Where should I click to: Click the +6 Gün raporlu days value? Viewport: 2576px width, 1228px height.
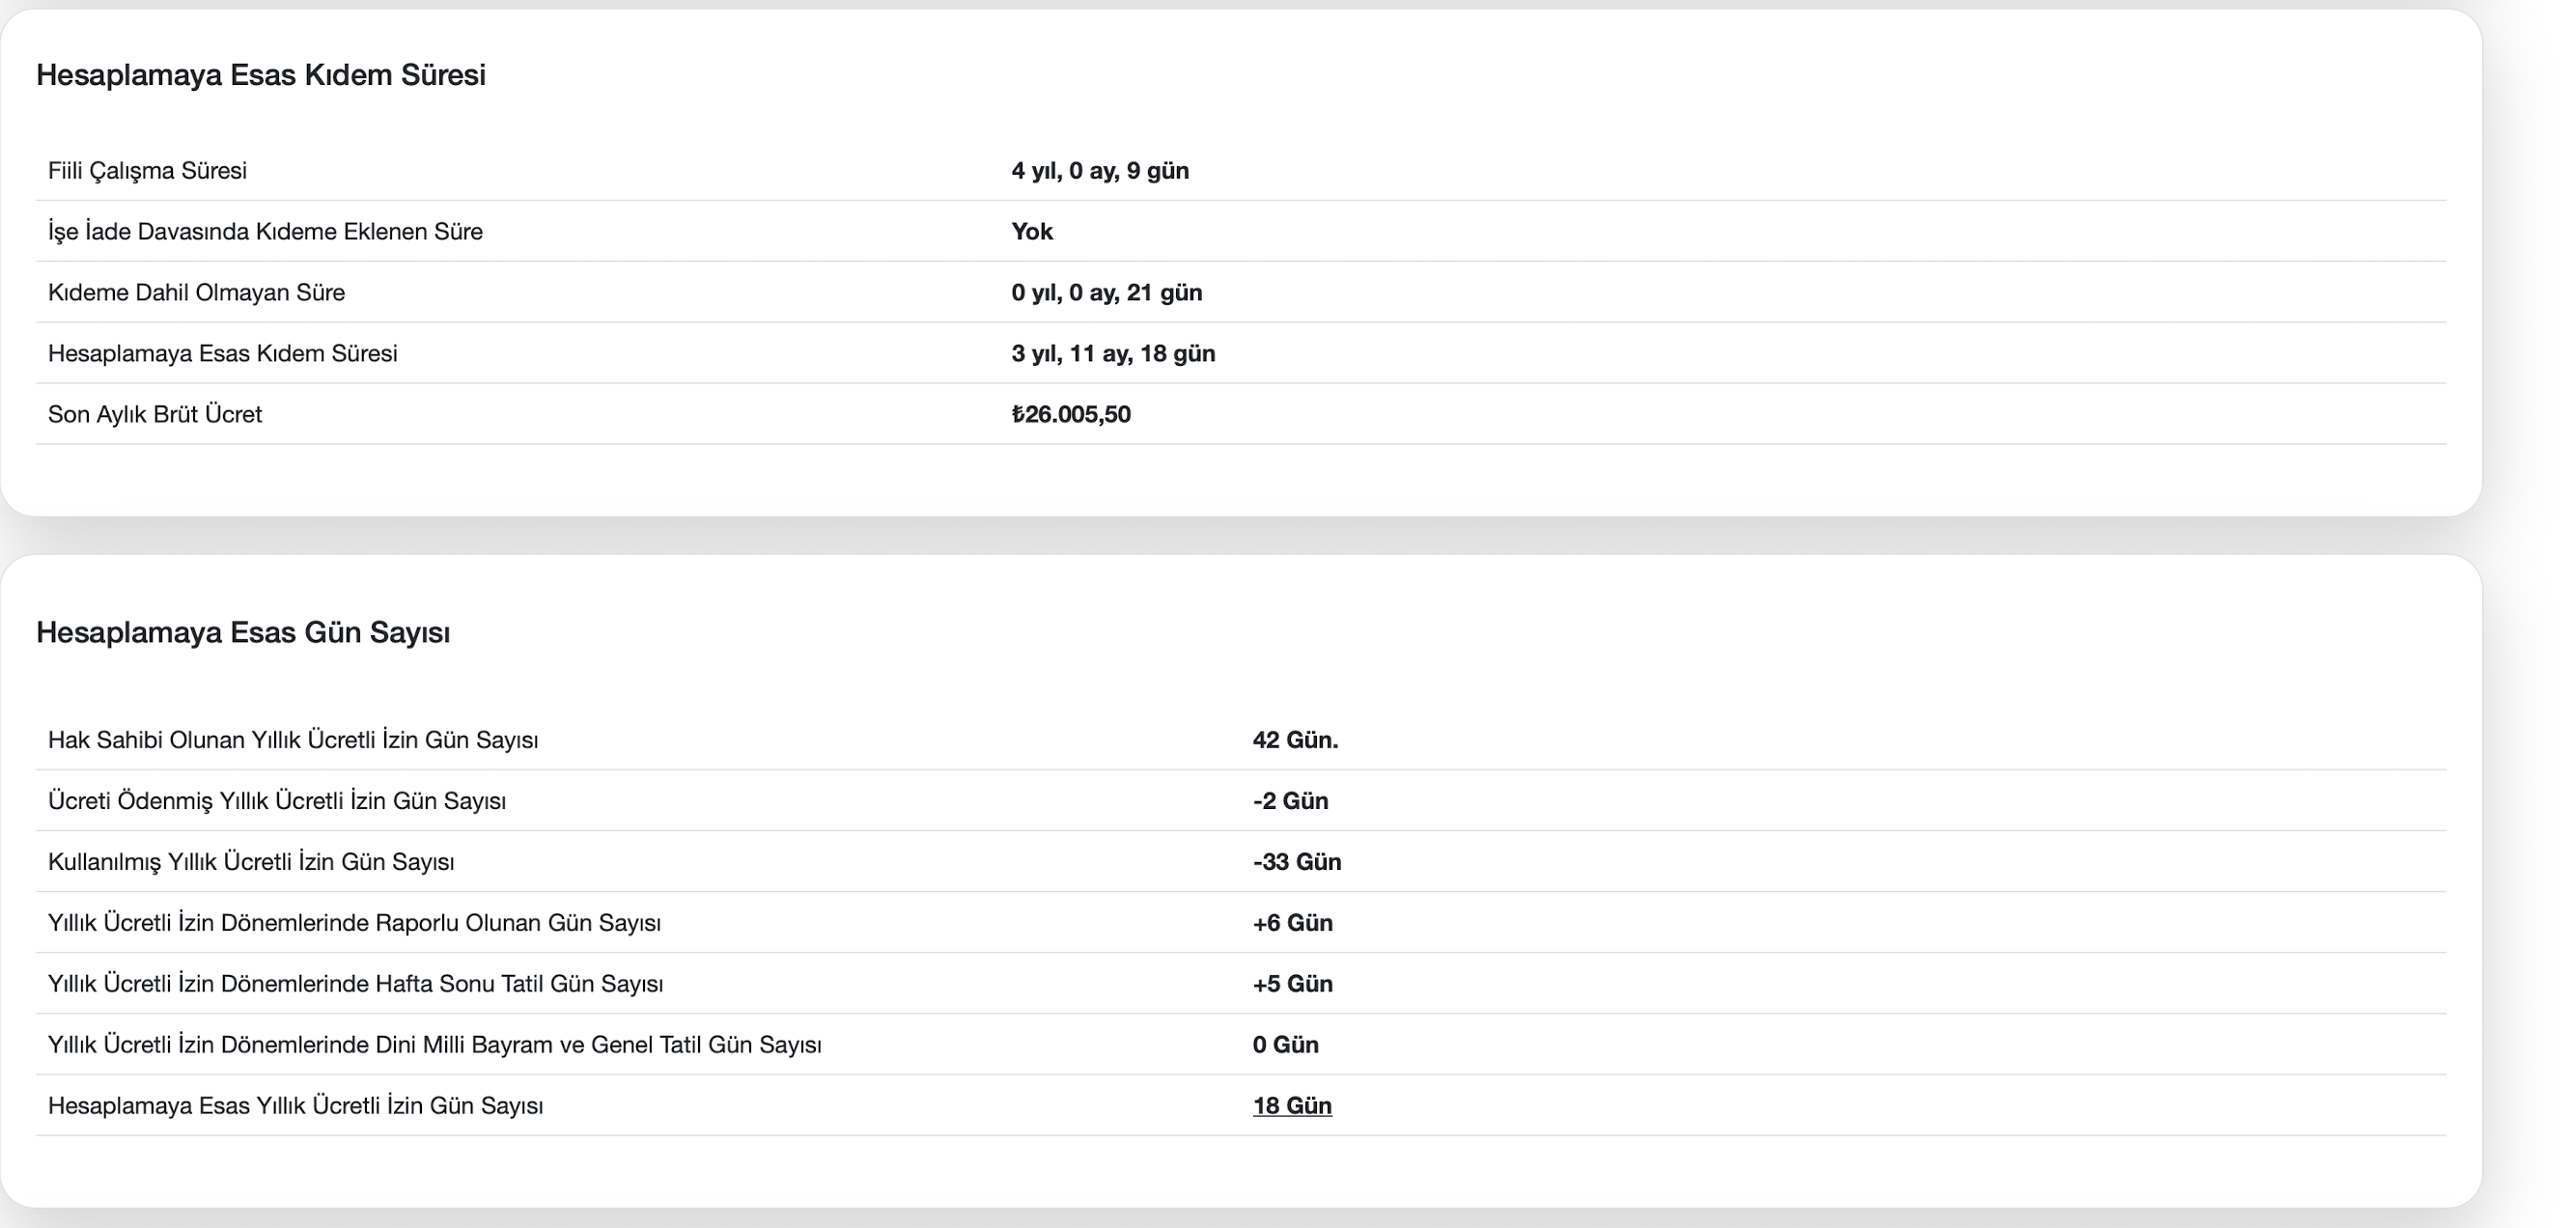pos(1292,923)
